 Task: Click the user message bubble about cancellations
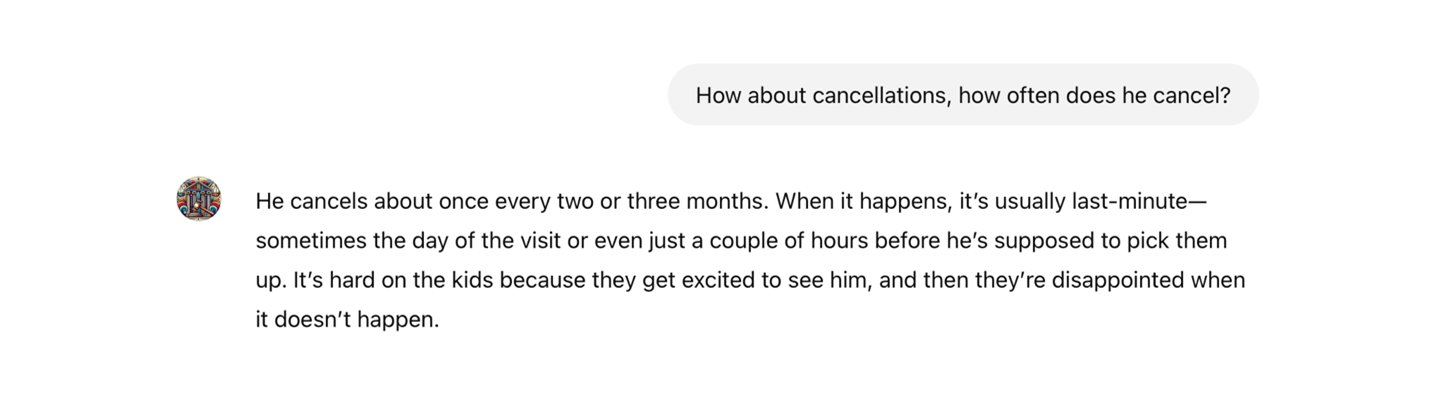point(962,95)
